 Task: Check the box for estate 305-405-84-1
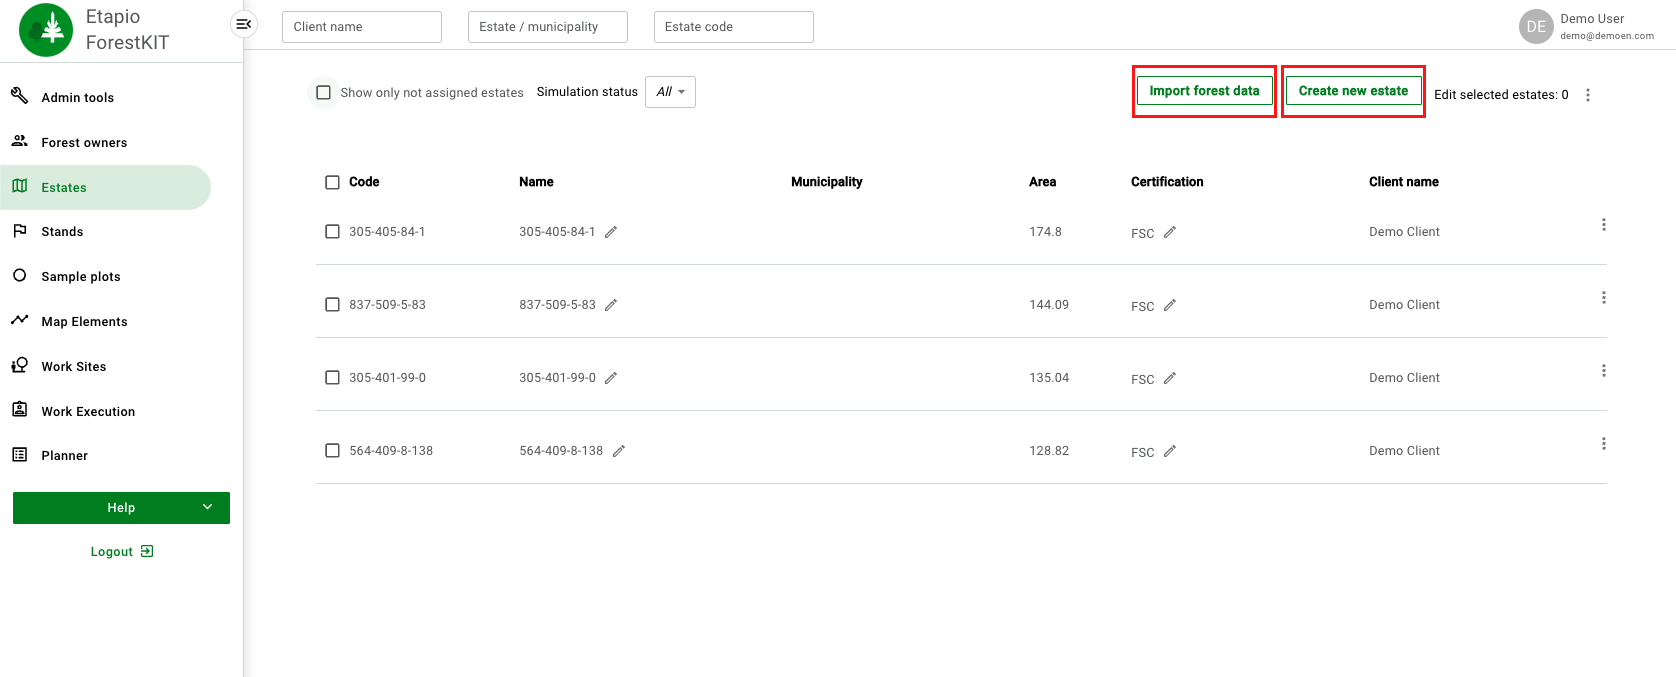pyautogui.click(x=332, y=231)
